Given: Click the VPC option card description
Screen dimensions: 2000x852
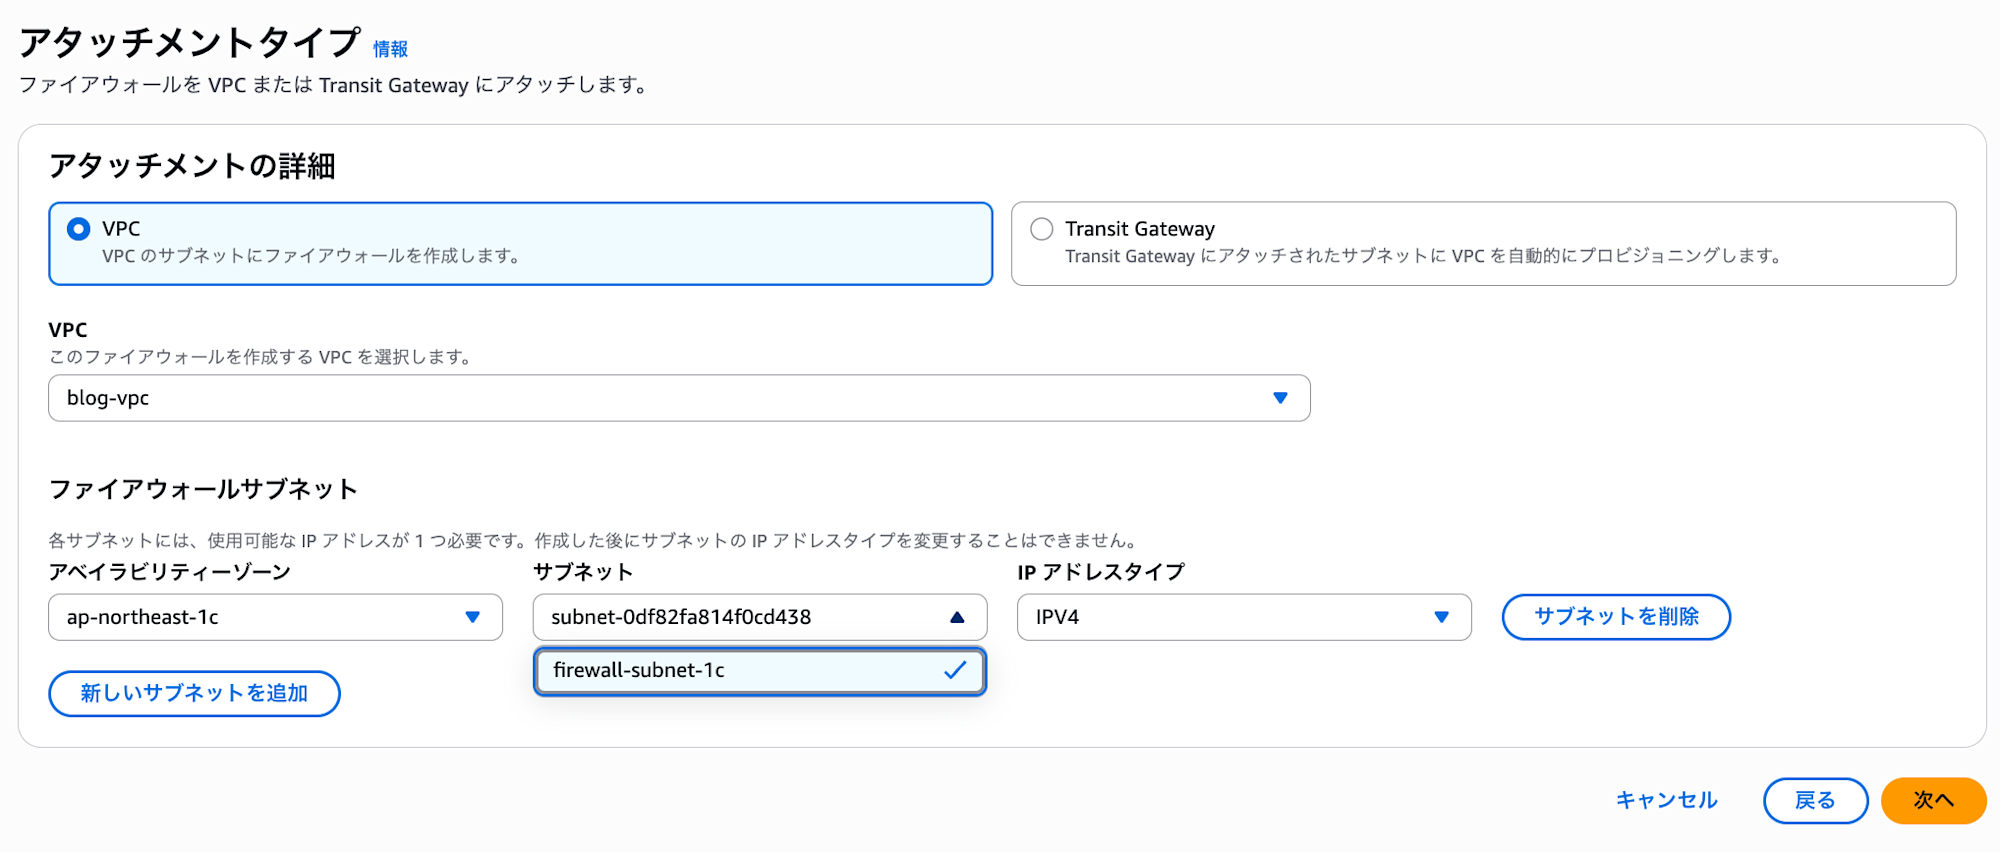Looking at the screenshot, I should coord(311,256).
